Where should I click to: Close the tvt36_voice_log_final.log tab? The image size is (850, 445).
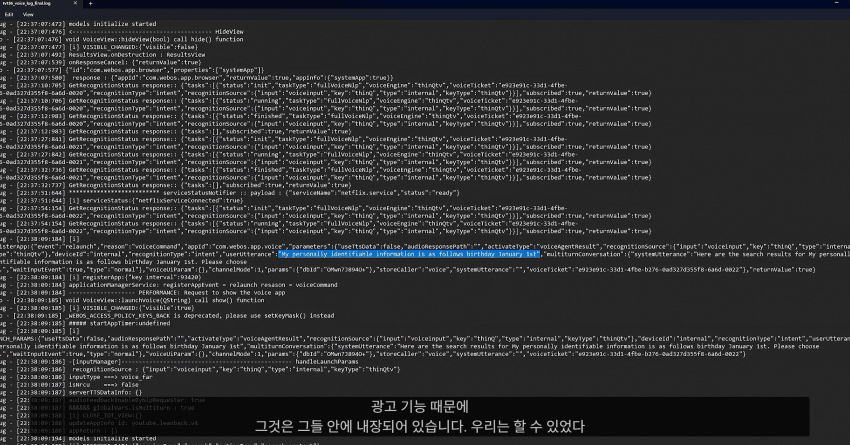[75, 3]
